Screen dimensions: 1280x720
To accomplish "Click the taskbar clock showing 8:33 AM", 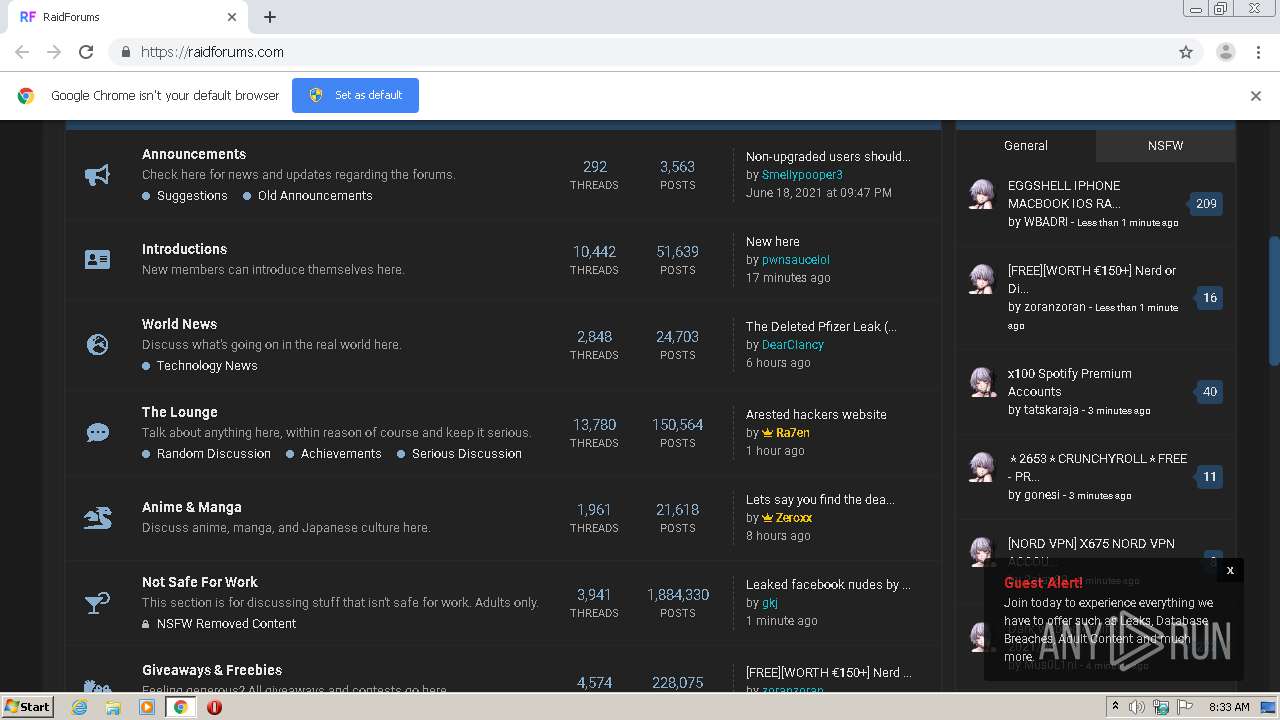I will click(1229, 707).
